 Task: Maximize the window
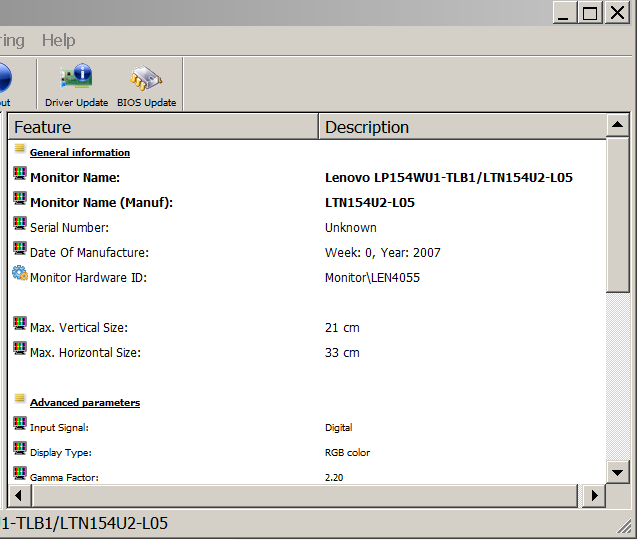[590, 13]
